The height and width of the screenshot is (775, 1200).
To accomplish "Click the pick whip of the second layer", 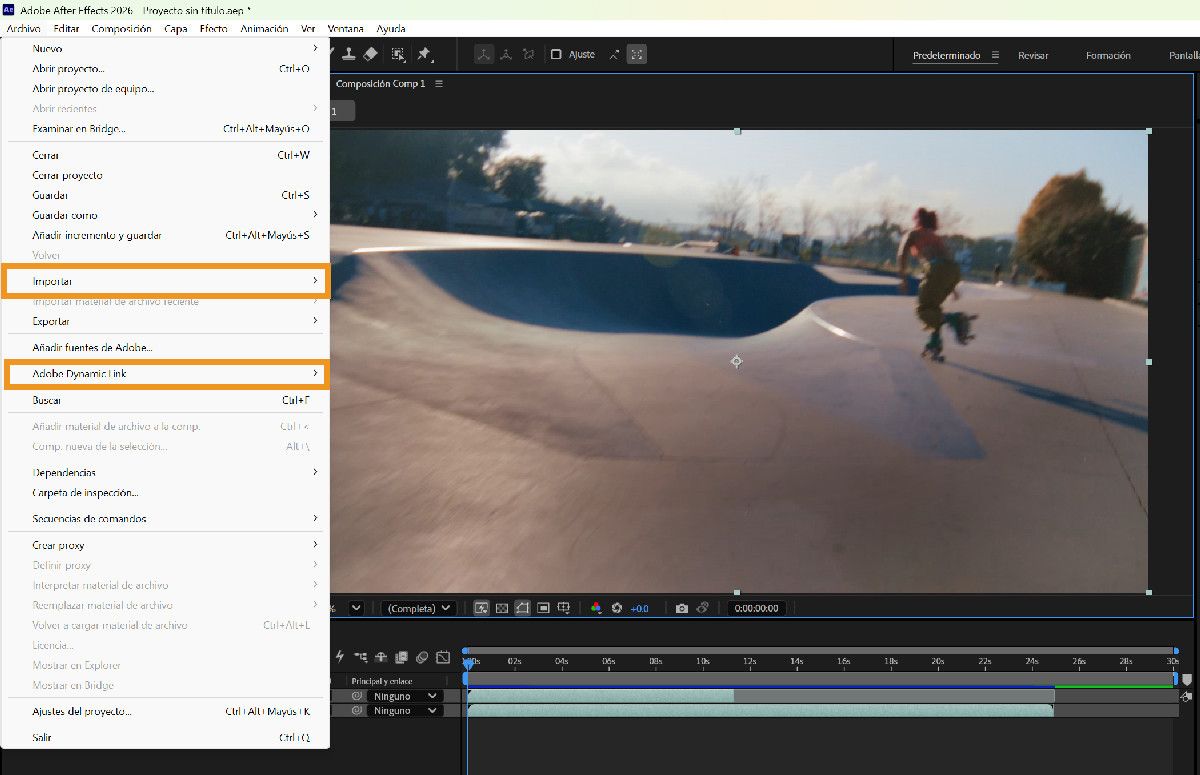I will point(357,711).
